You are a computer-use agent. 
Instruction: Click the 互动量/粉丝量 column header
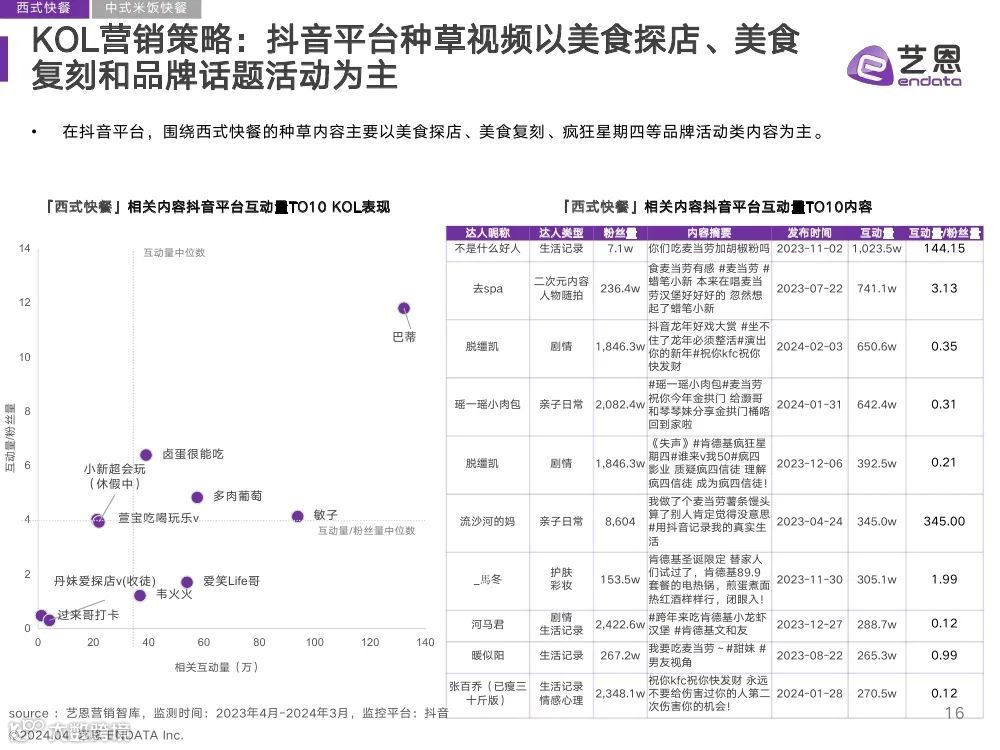945,233
